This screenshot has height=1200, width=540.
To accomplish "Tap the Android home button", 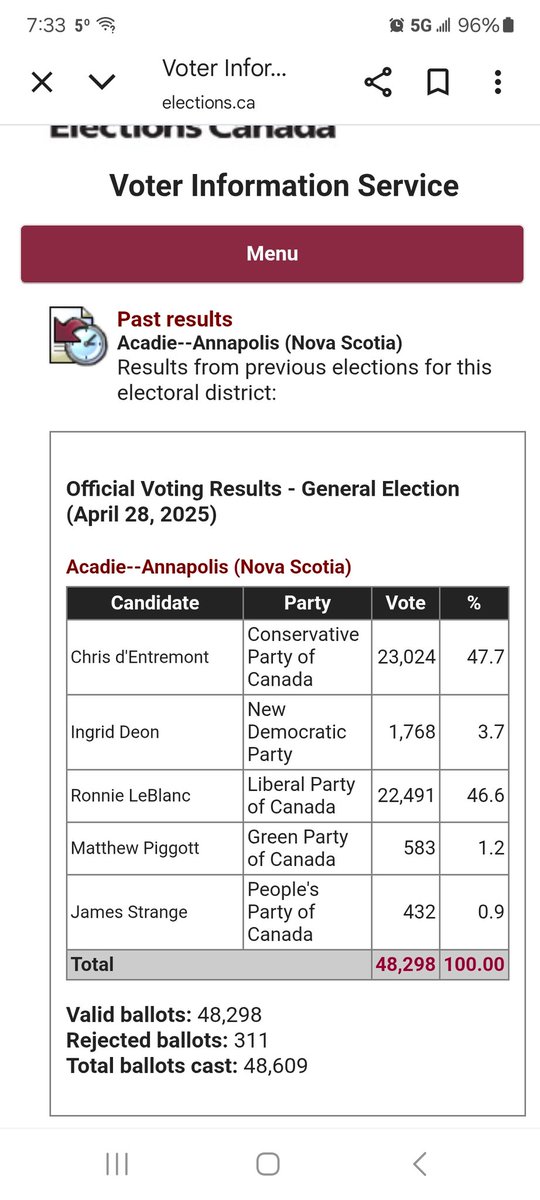I will click(x=268, y=1163).
